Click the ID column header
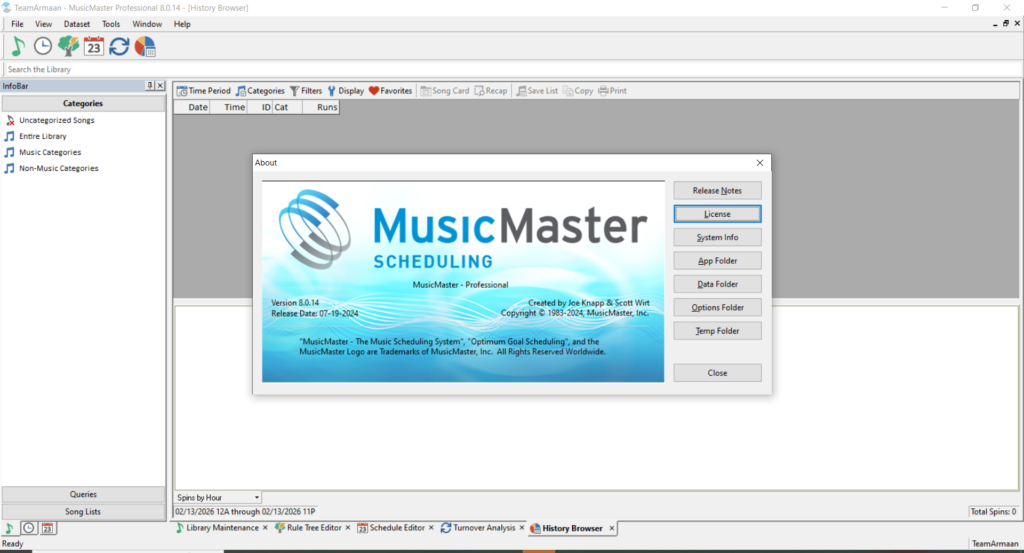The image size is (1024, 553). click(260, 107)
